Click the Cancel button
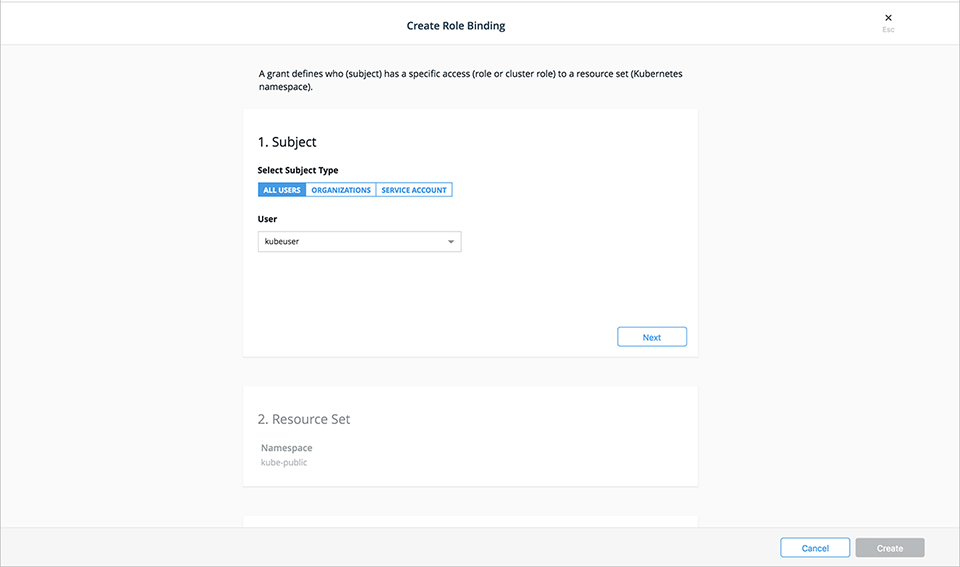This screenshot has height=567, width=960. tap(815, 548)
